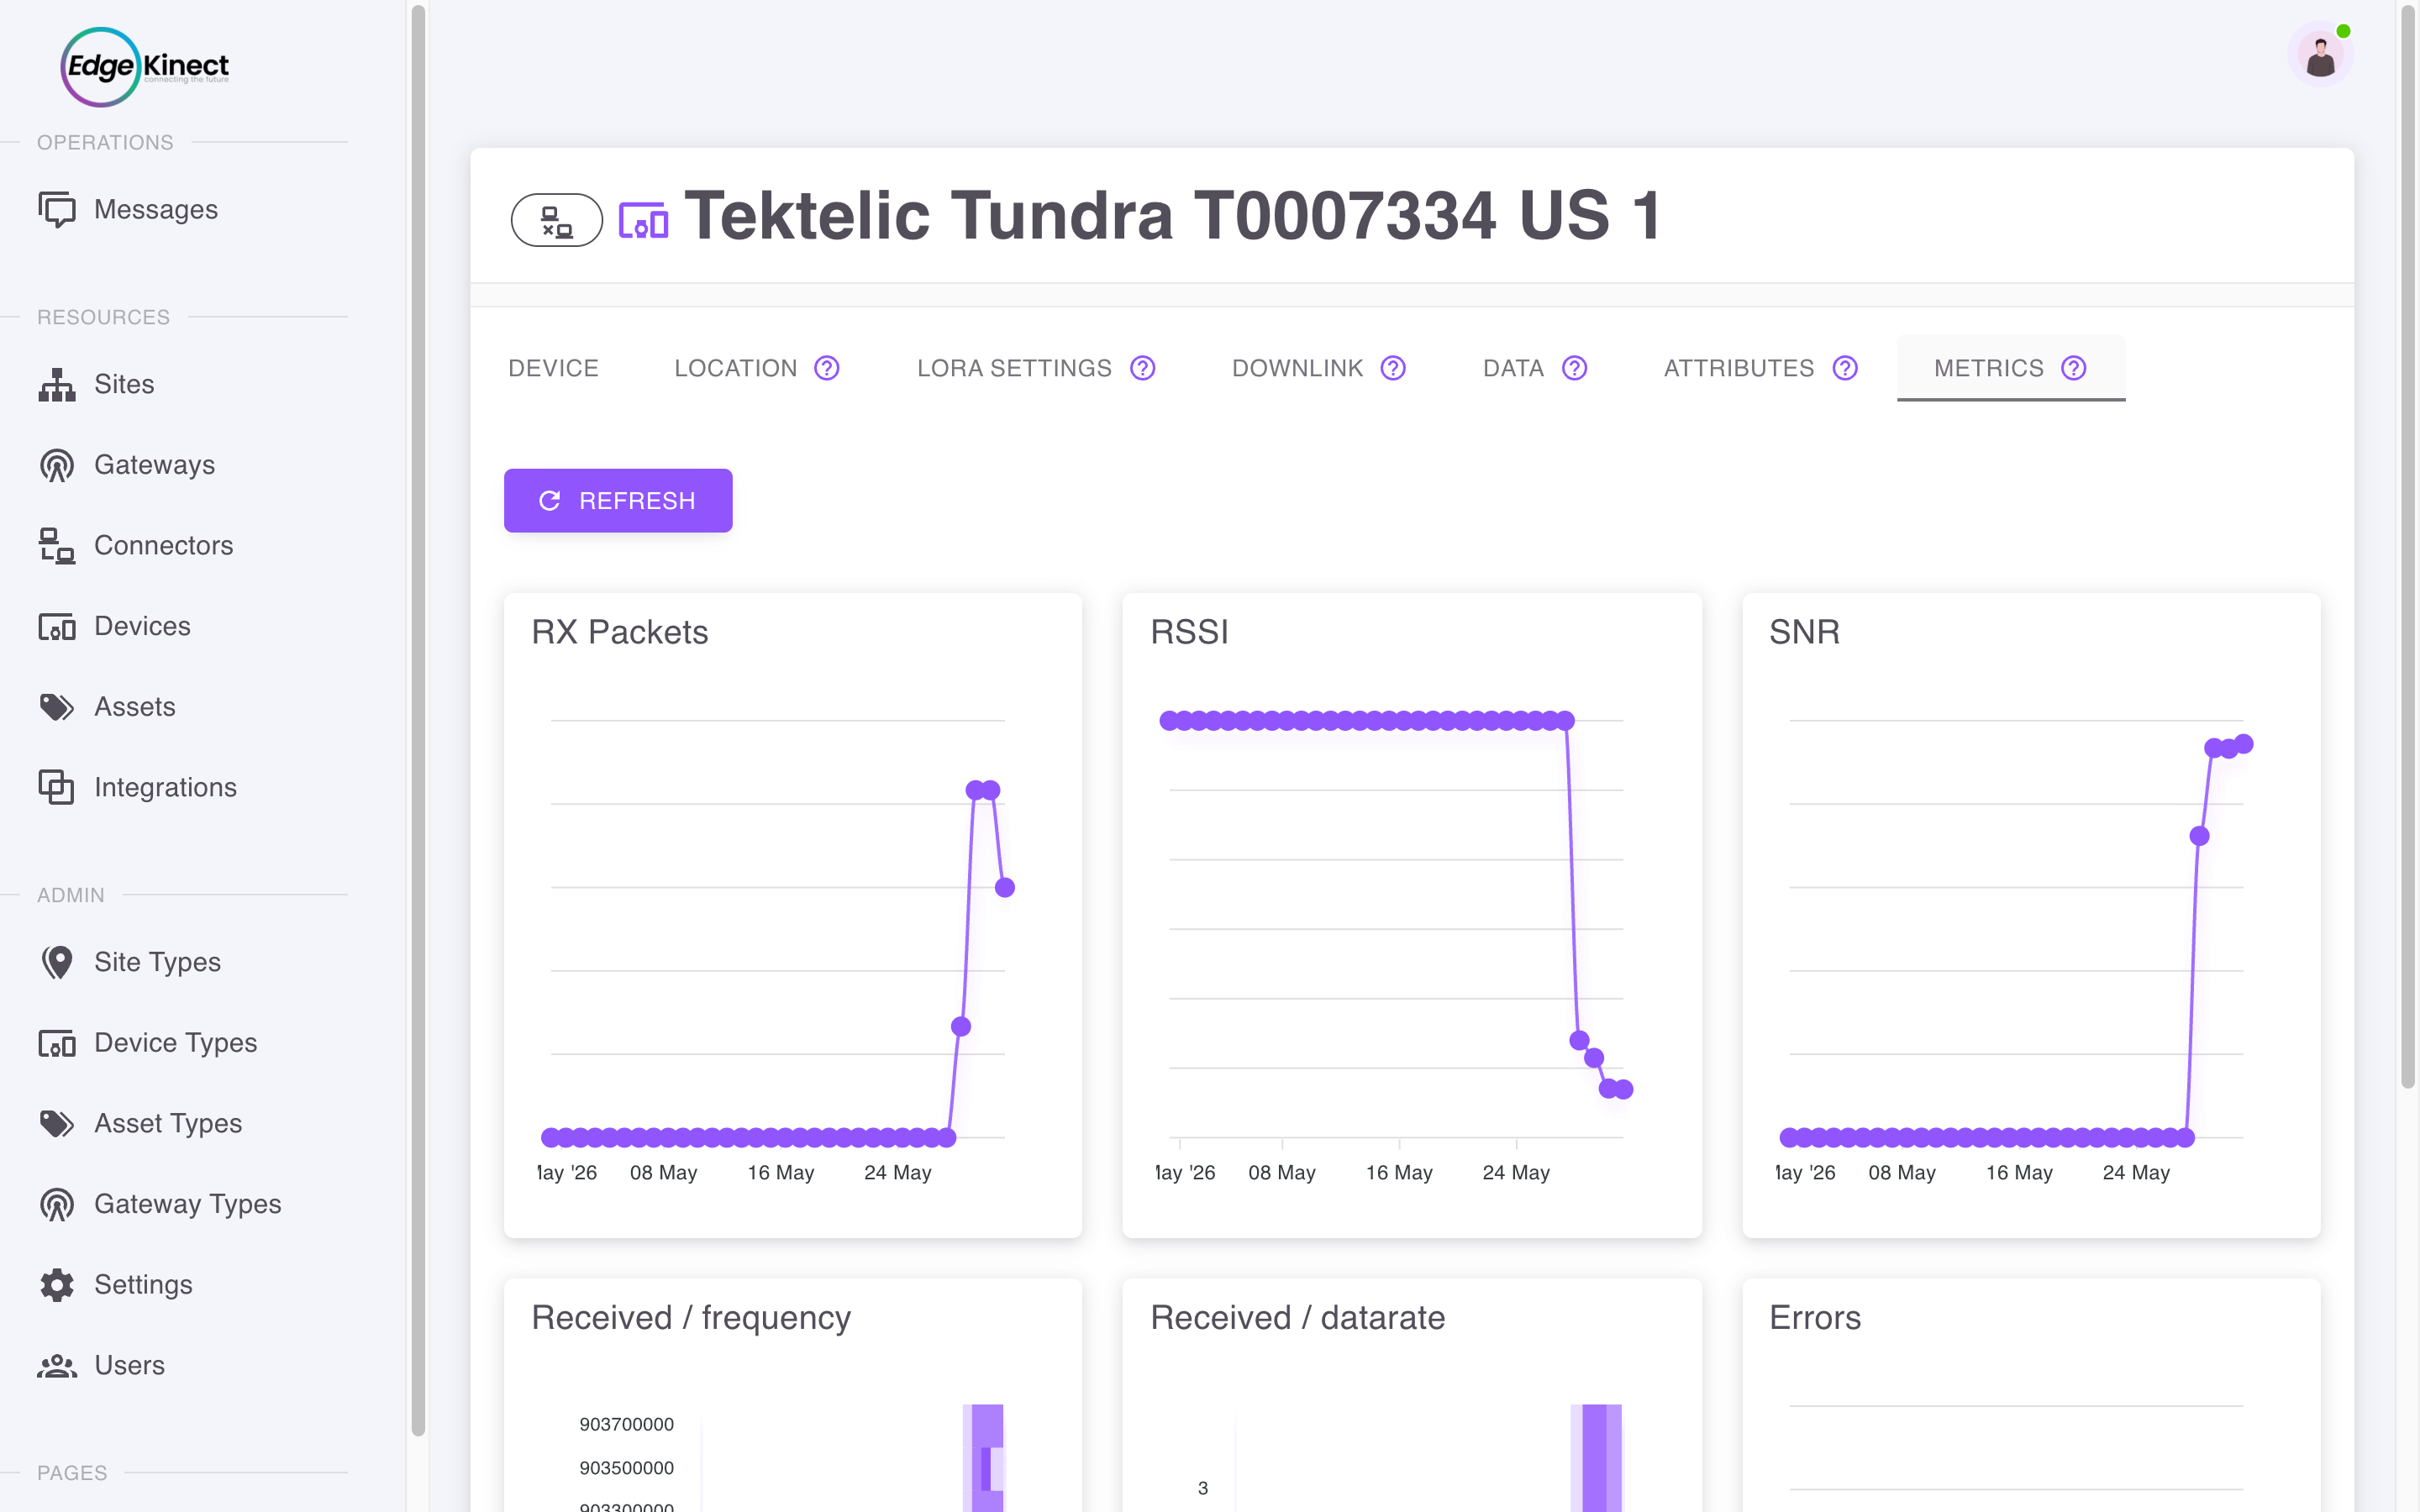Navigate to Device Types
Image resolution: width=2420 pixels, height=1512 pixels.
[x=176, y=1043]
